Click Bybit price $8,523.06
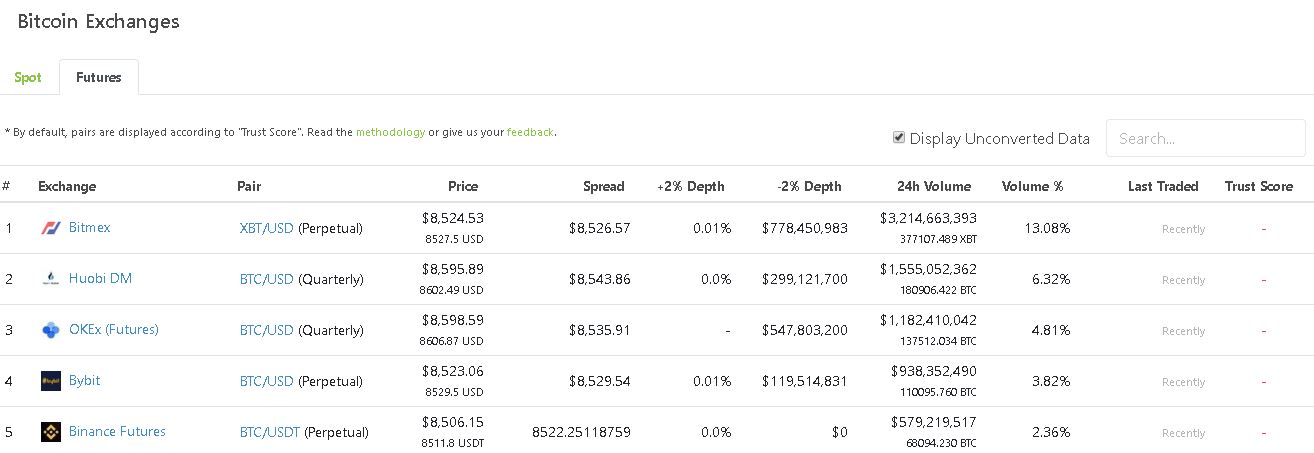This screenshot has width=1314, height=453. click(x=453, y=370)
